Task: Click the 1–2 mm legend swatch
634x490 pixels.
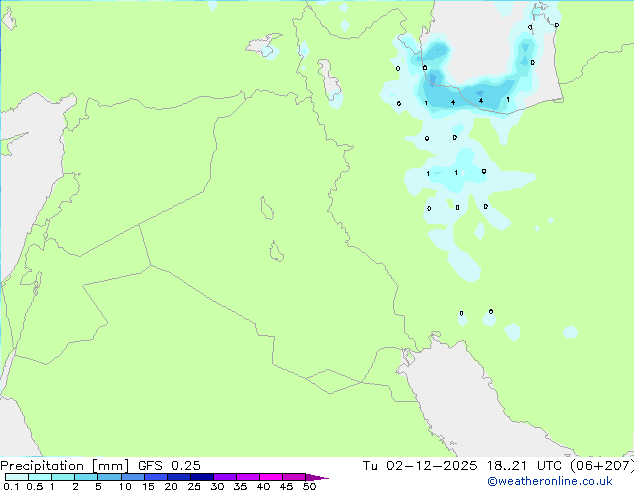Action: point(63,477)
